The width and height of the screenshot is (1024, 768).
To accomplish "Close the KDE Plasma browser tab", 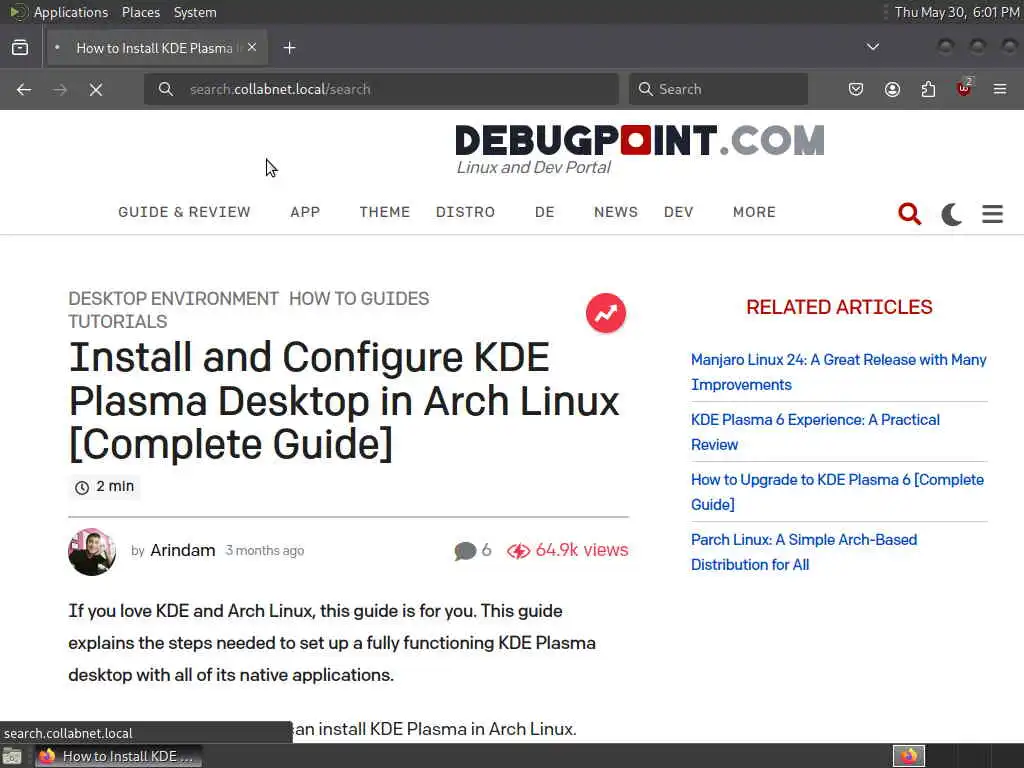I will pos(252,48).
